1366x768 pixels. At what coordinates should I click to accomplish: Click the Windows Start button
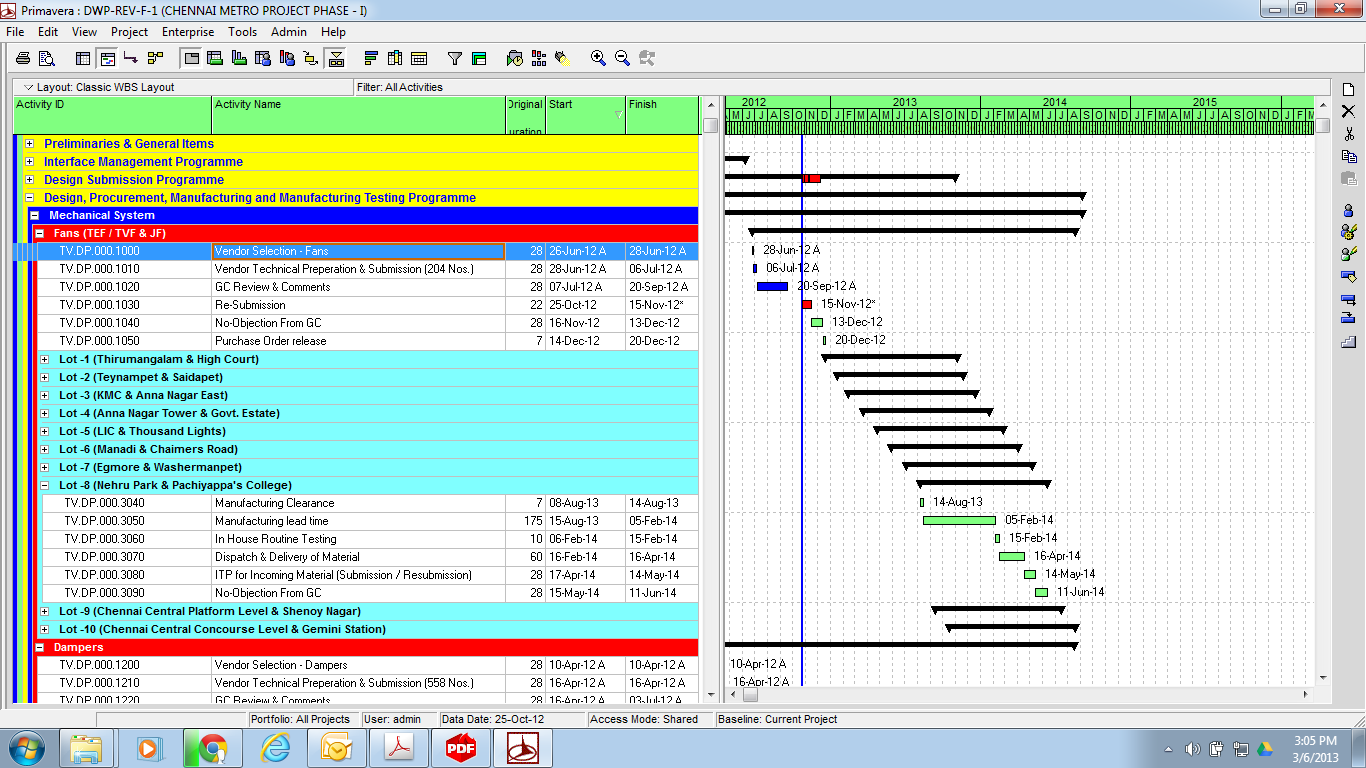[x=26, y=748]
